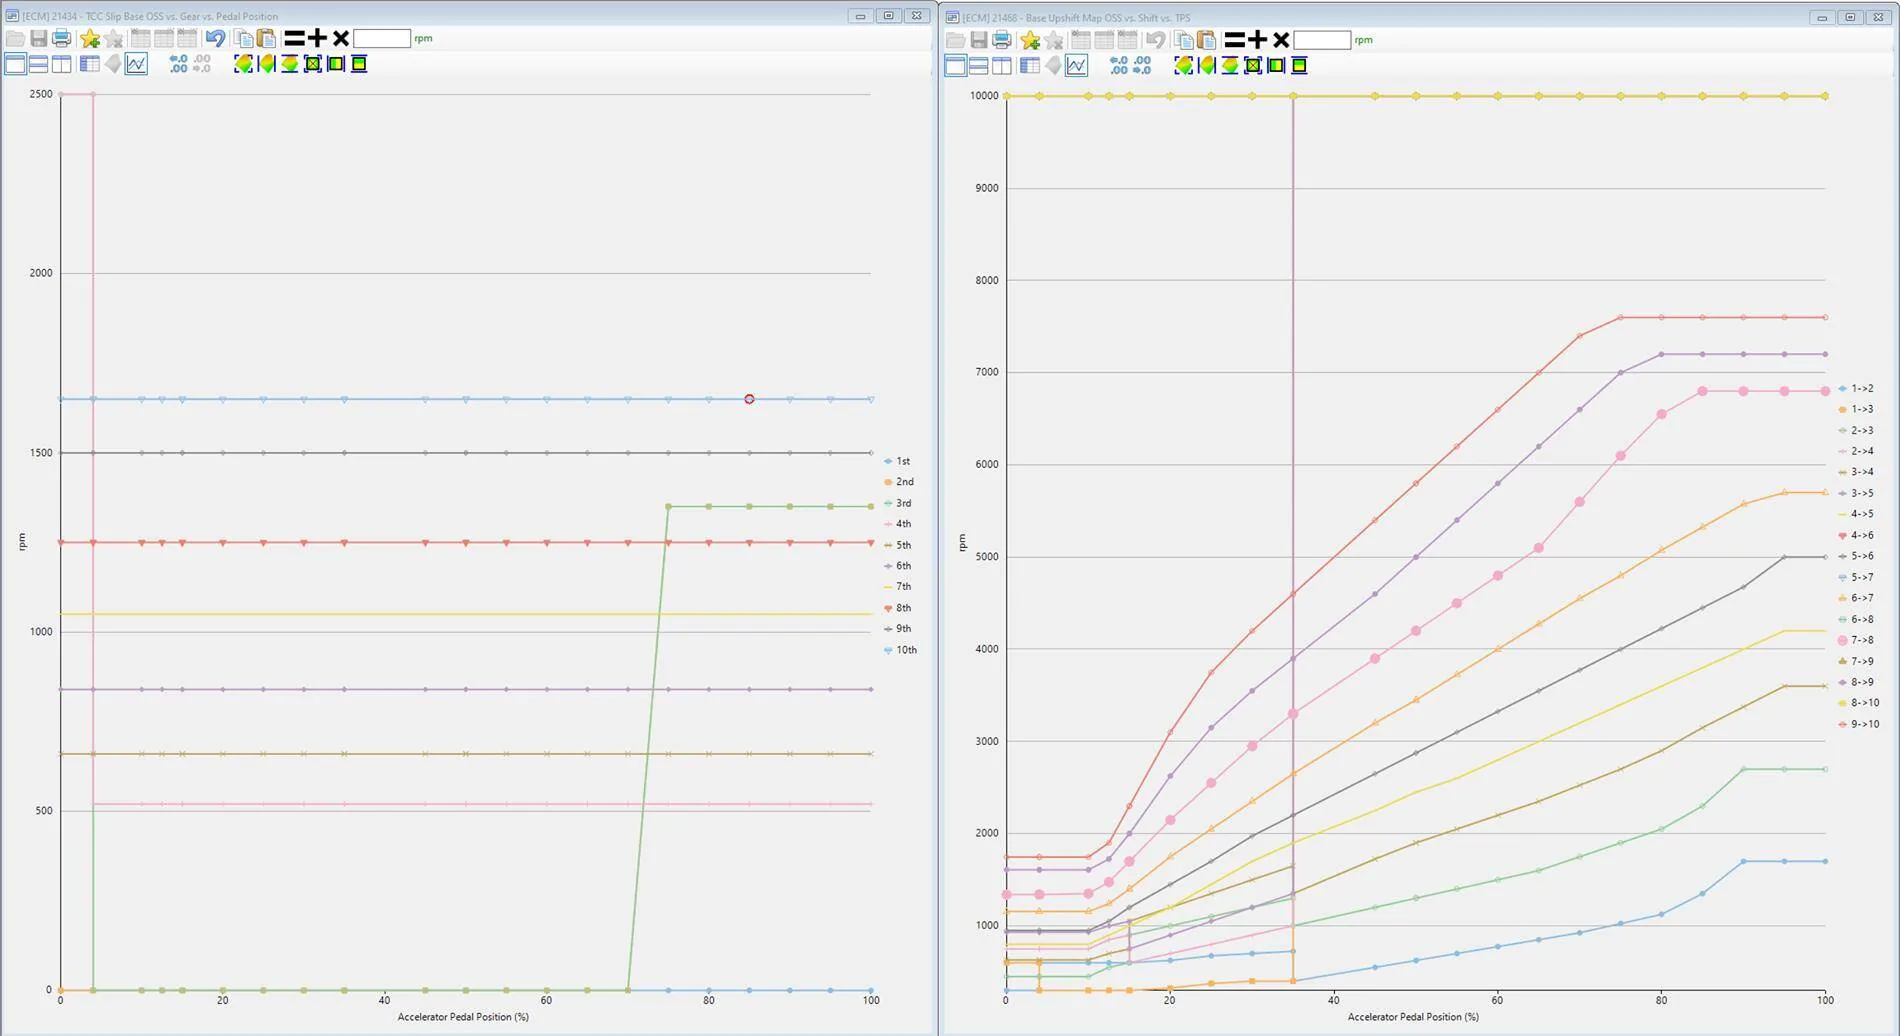Image resolution: width=1900 pixels, height=1036 pixels.
Task: Smooth selection both ways in TCC Slip window
Action: 312,64
